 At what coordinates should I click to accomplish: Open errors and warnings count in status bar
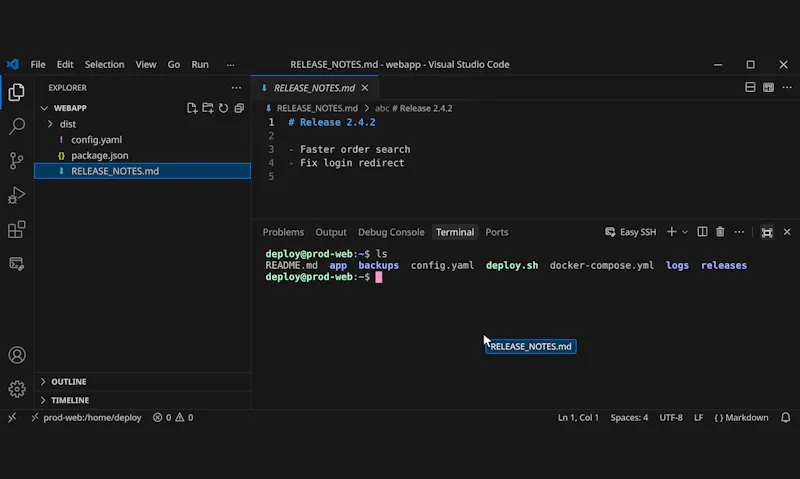173,417
